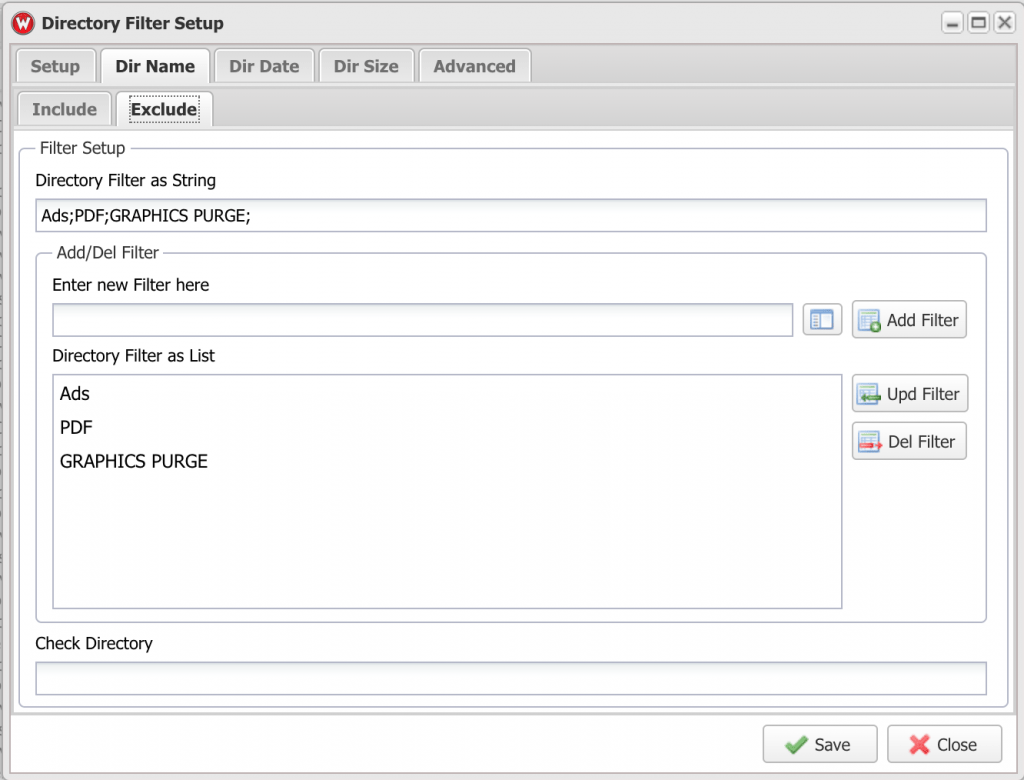Switch to the Include sub-tab

(63, 109)
